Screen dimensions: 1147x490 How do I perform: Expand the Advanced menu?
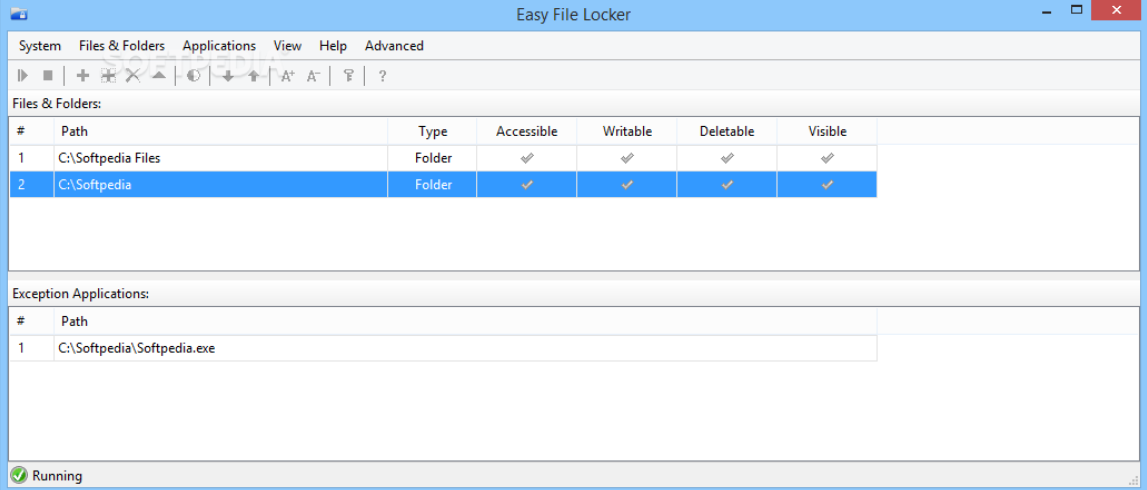[x=394, y=46]
